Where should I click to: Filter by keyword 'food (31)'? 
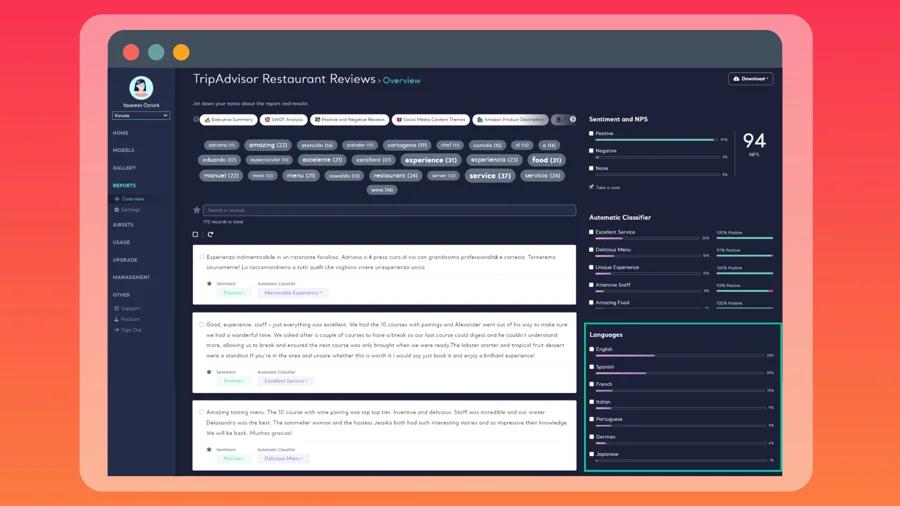546,160
